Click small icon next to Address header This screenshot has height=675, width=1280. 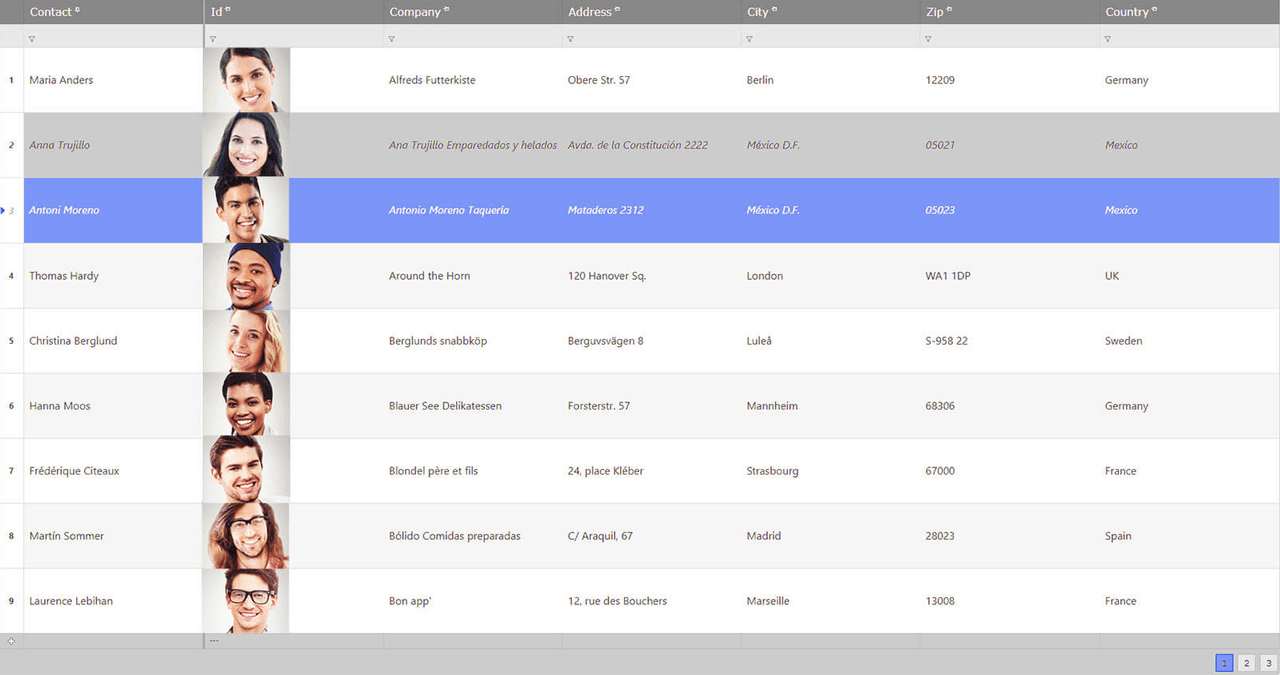pyautogui.click(x=617, y=9)
